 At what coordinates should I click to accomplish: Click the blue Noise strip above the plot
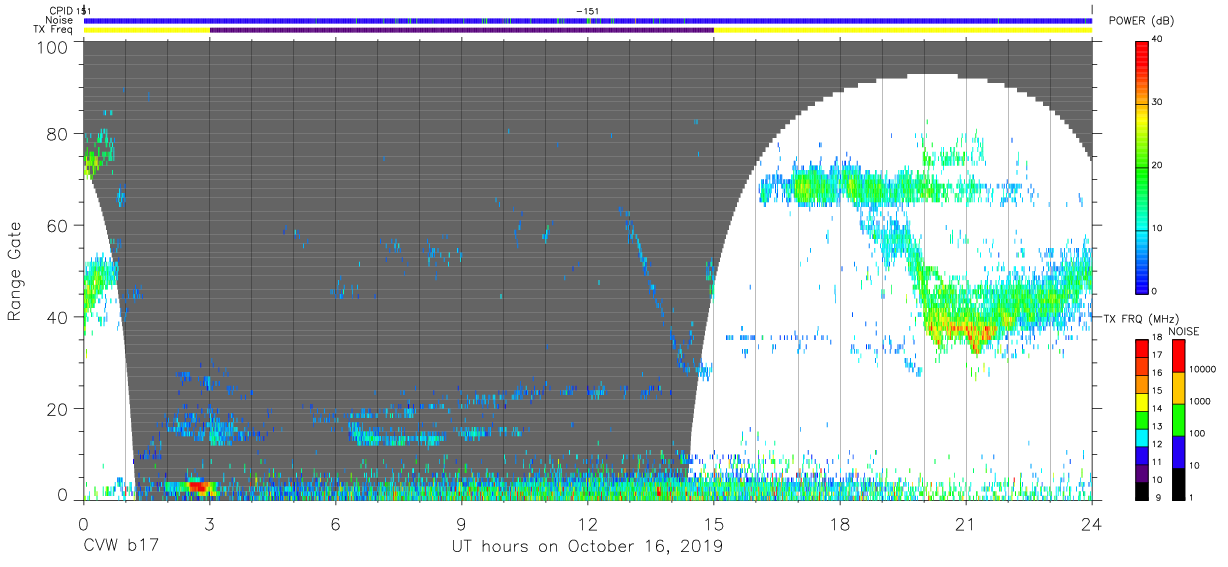(587, 20)
